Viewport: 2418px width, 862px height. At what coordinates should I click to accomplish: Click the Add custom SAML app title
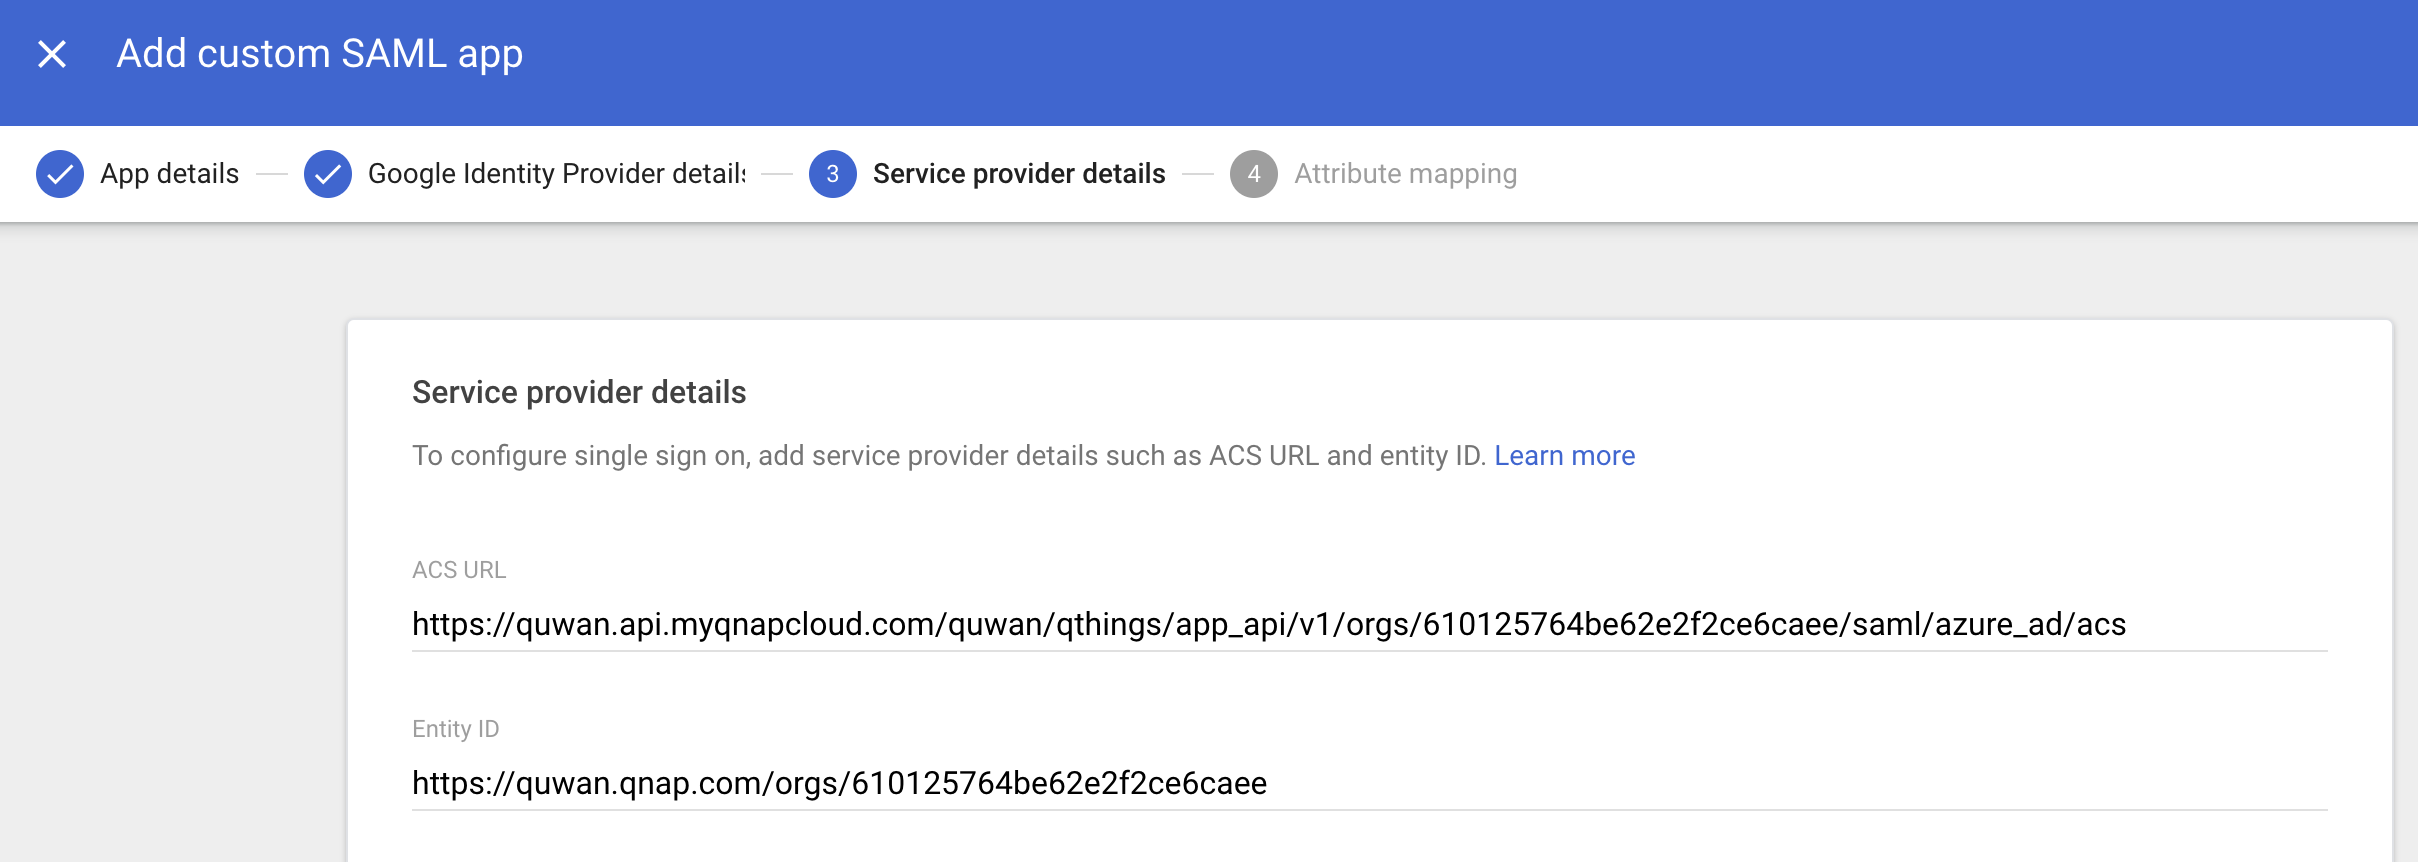[x=320, y=54]
